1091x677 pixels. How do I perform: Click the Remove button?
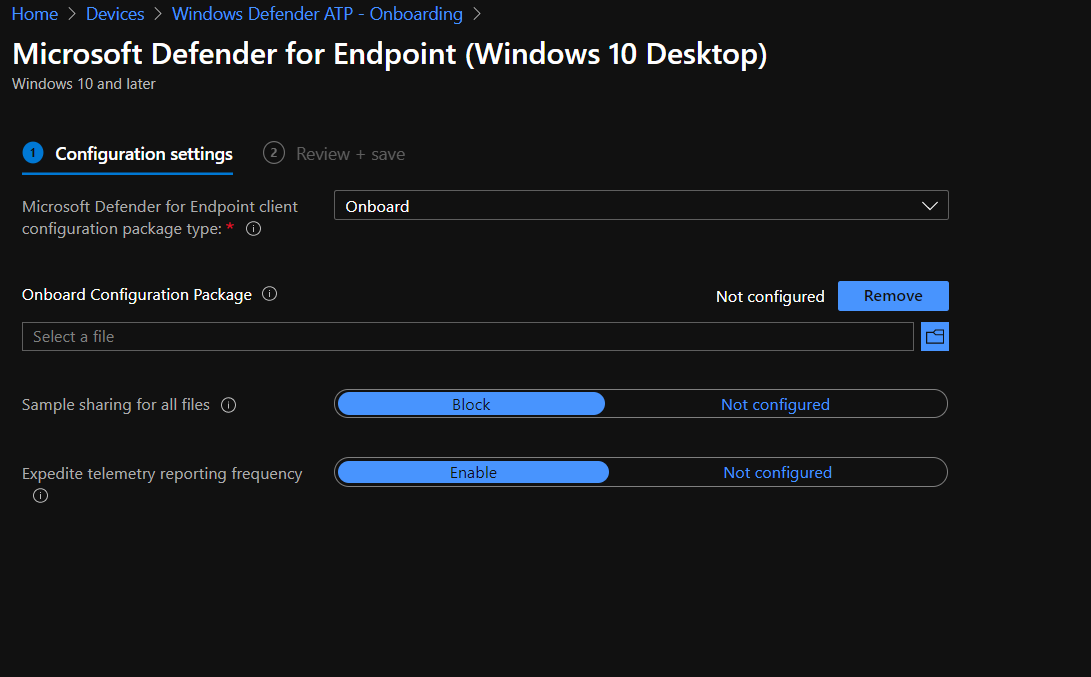pos(893,295)
